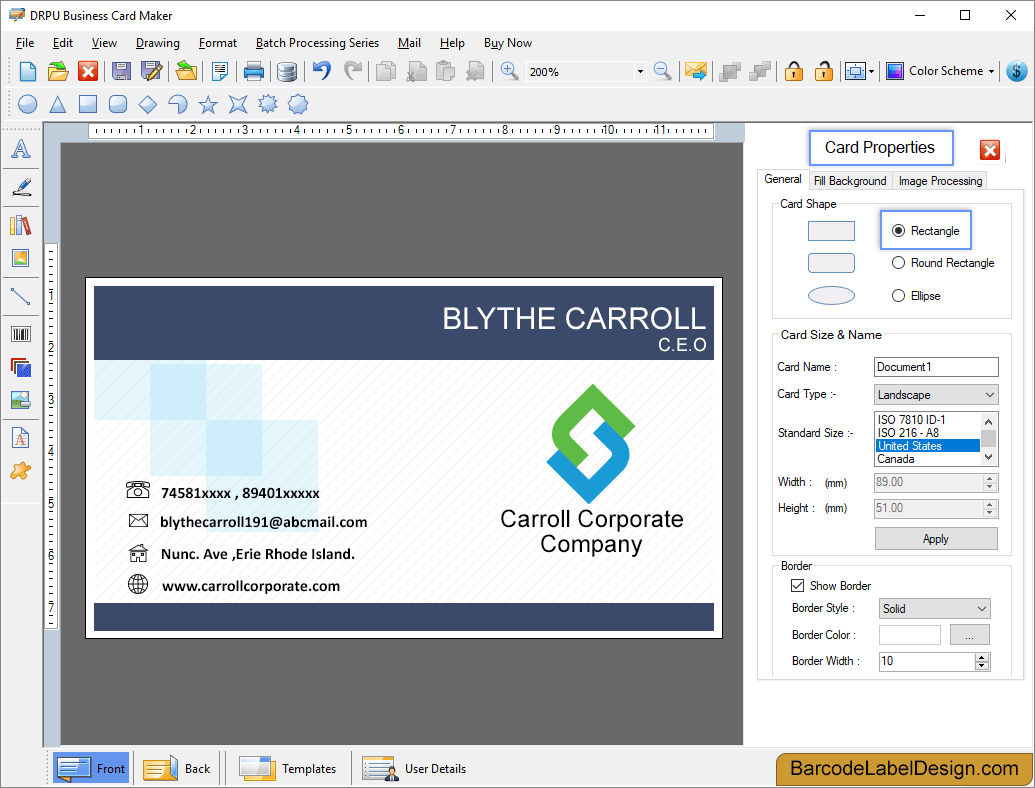This screenshot has height=788, width=1035.
Task: Open the Batch Processing Series menu
Action: tap(317, 43)
